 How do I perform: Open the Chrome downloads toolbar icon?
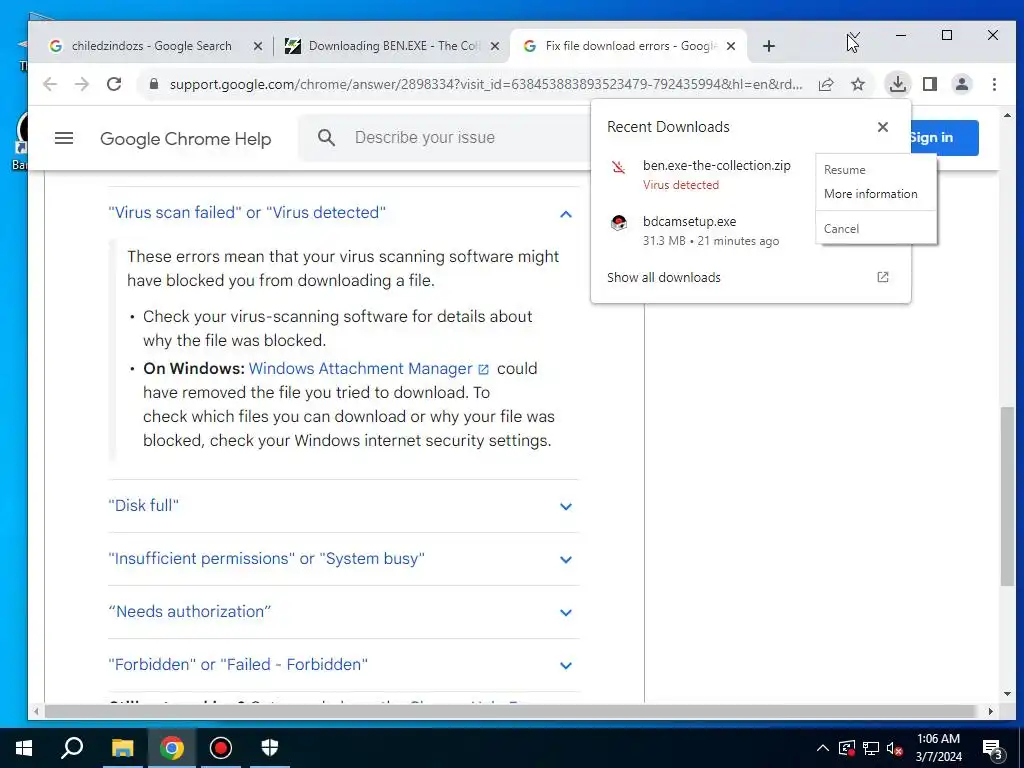point(898,84)
